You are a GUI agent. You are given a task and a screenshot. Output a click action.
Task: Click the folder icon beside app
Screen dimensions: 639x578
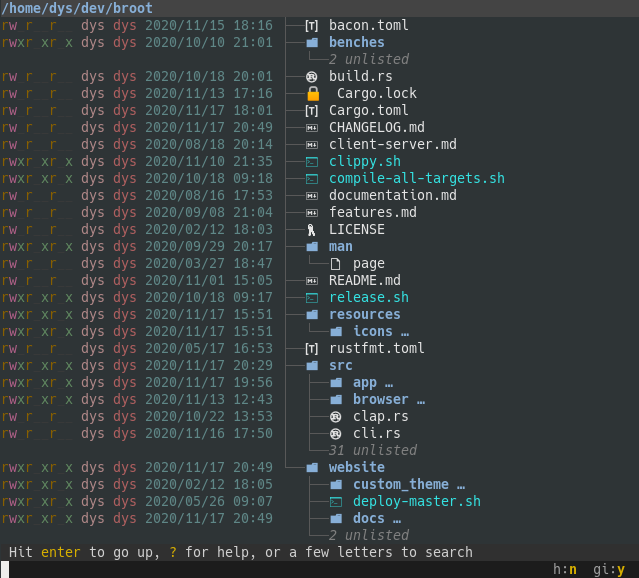336,383
